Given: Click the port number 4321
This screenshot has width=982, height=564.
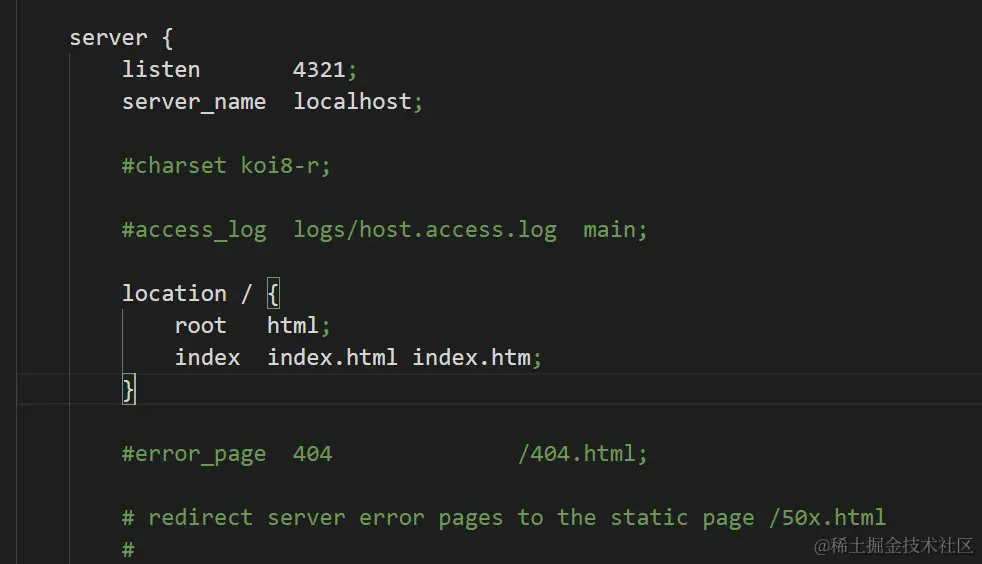Looking at the screenshot, I should tap(319, 69).
